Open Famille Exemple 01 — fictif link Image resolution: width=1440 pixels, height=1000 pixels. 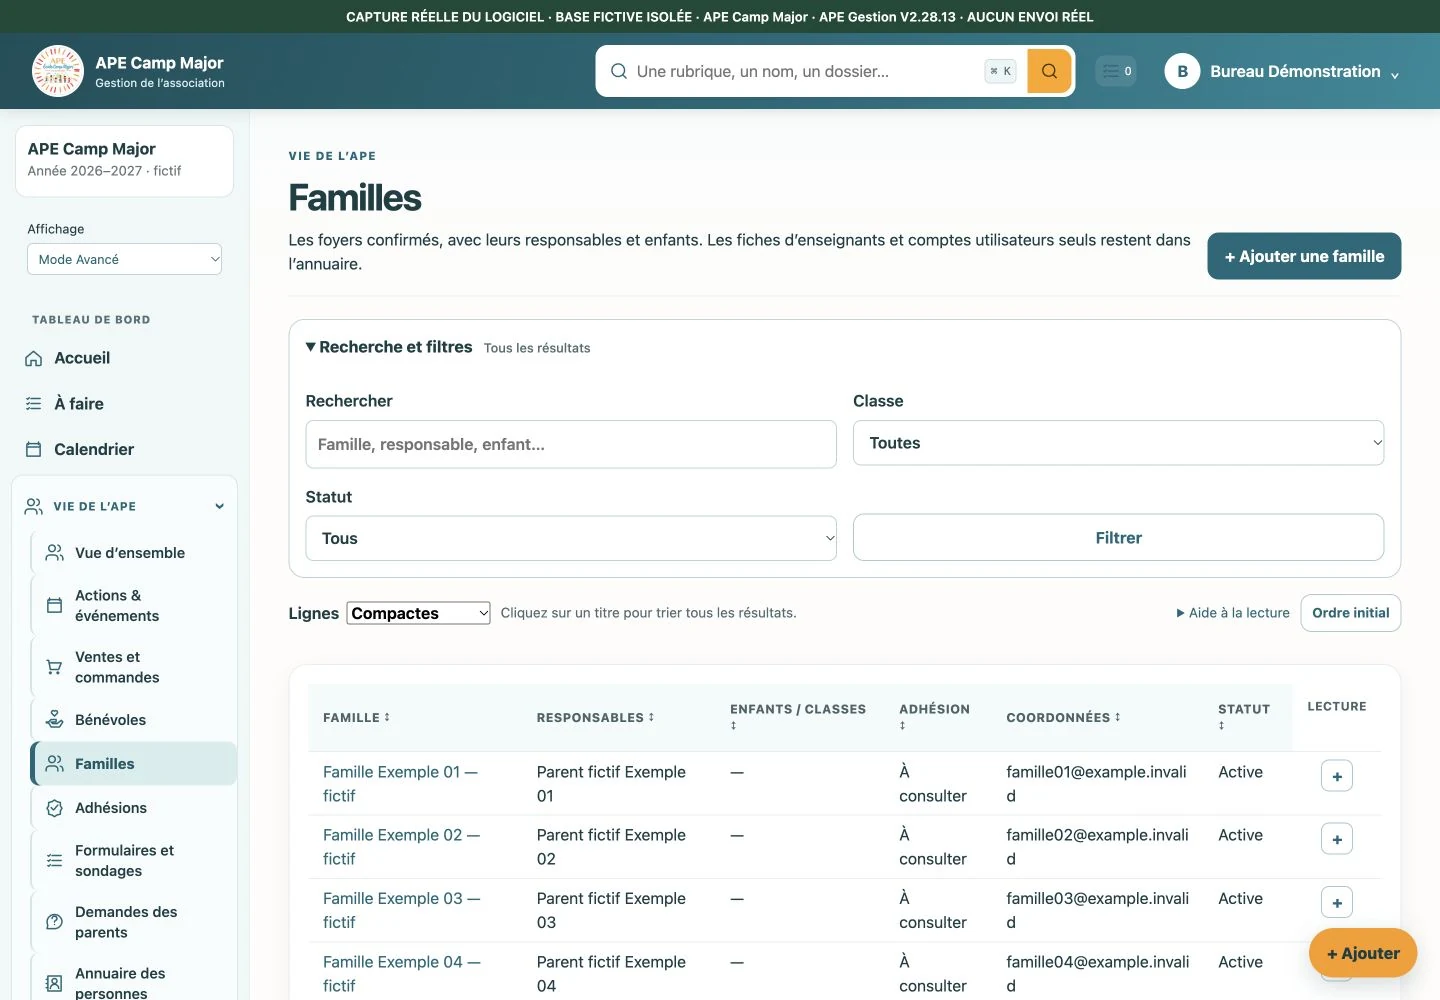point(400,784)
